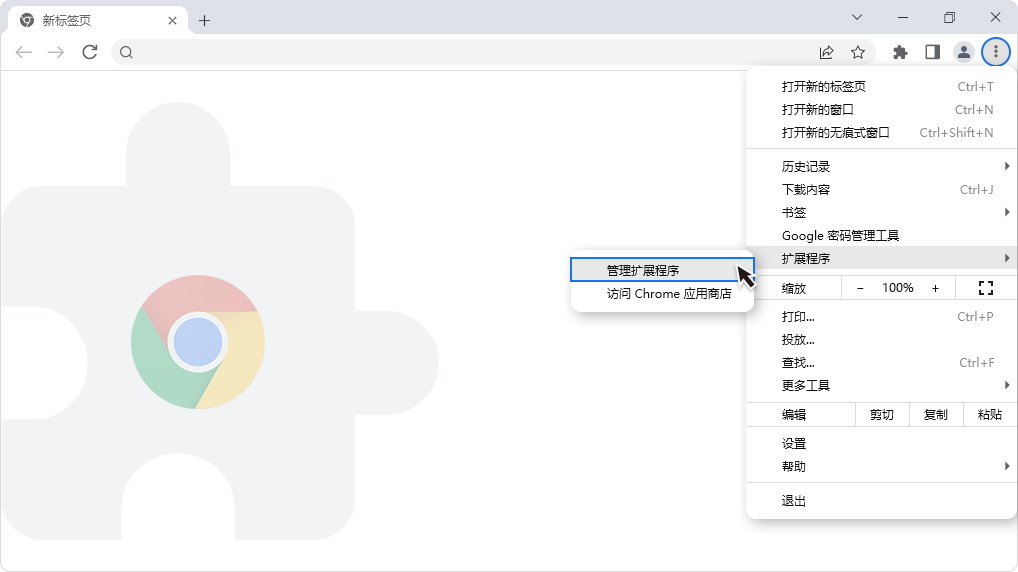Image resolution: width=1018 pixels, height=572 pixels.
Task: Choose 打开新的无痕式窗口 menu item
Action: point(881,132)
